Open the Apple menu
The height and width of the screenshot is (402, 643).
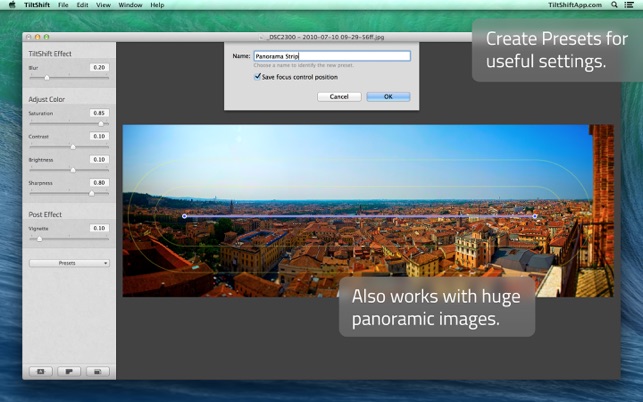12,5
